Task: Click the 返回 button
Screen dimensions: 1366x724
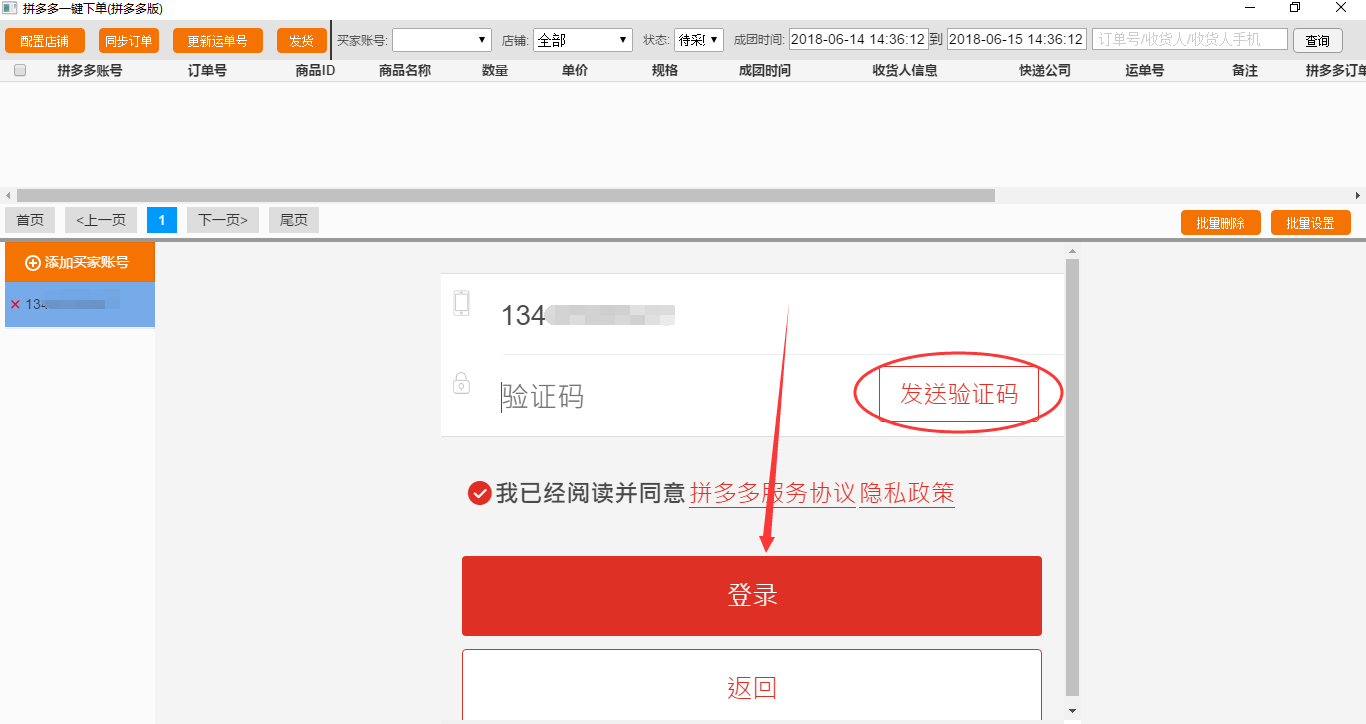Action: [752, 685]
